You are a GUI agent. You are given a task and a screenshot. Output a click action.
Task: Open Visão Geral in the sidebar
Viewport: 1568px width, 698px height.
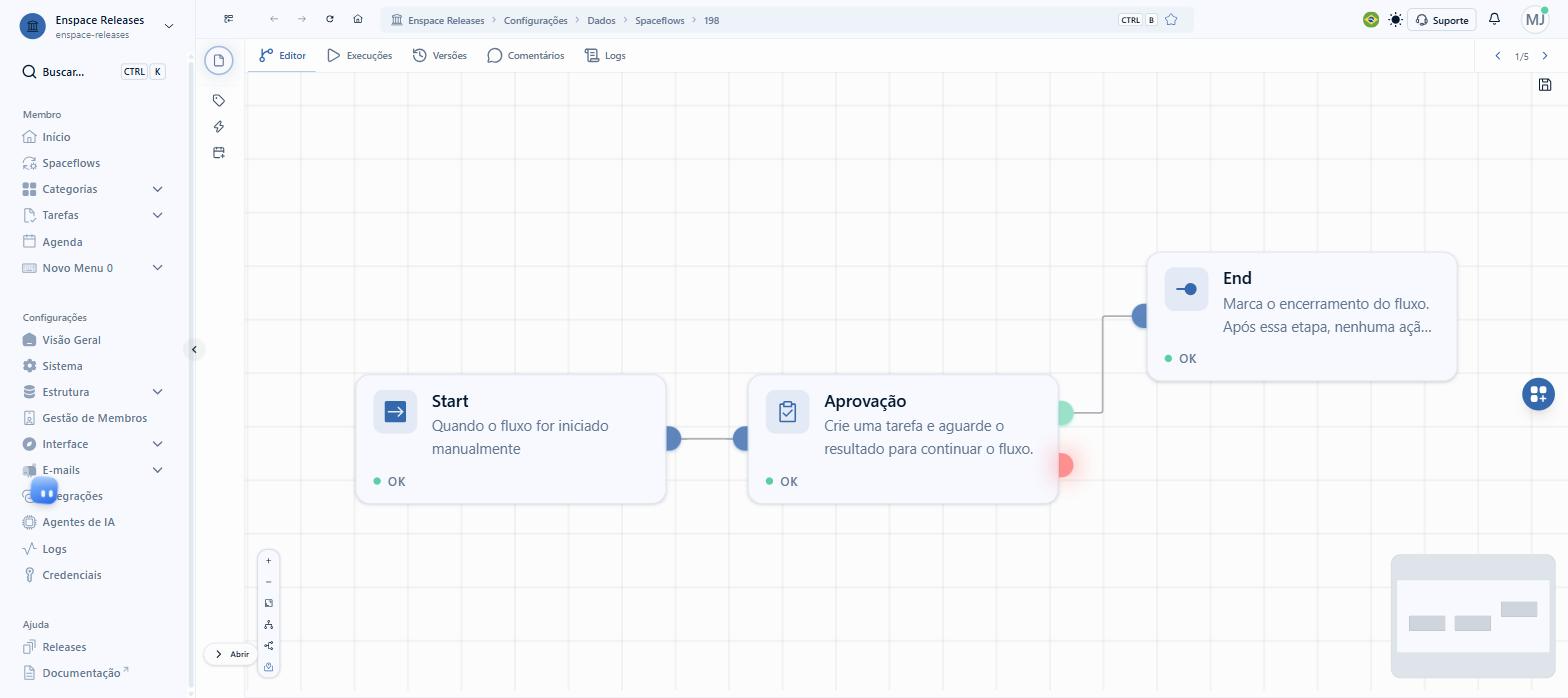pyautogui.click(x=71, y=340)
